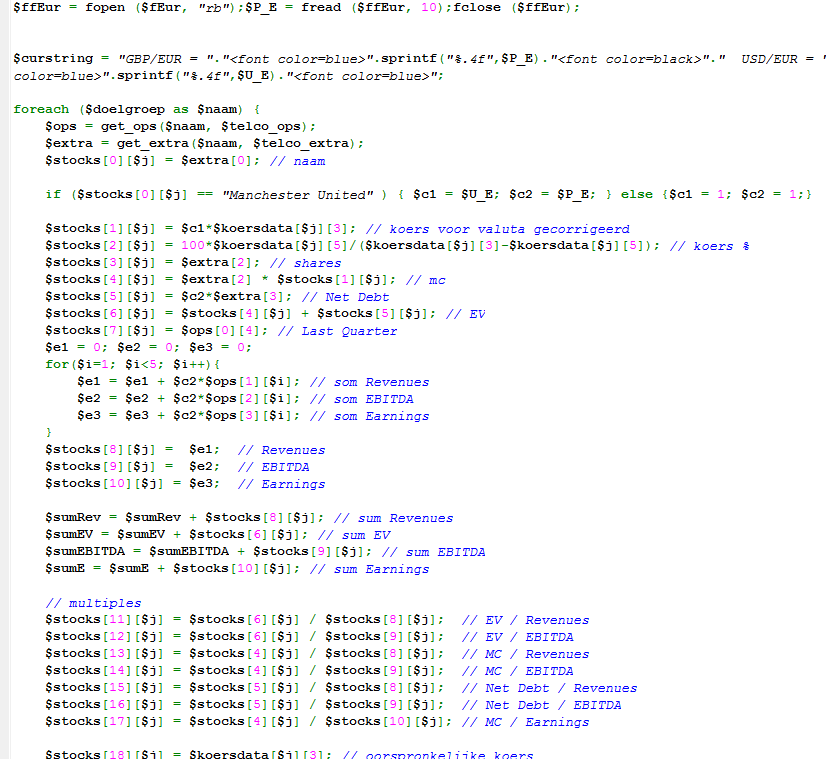Screen dimensions: 826x759
Task: Click the closing brace of the for loop
Action: point(49,432)
